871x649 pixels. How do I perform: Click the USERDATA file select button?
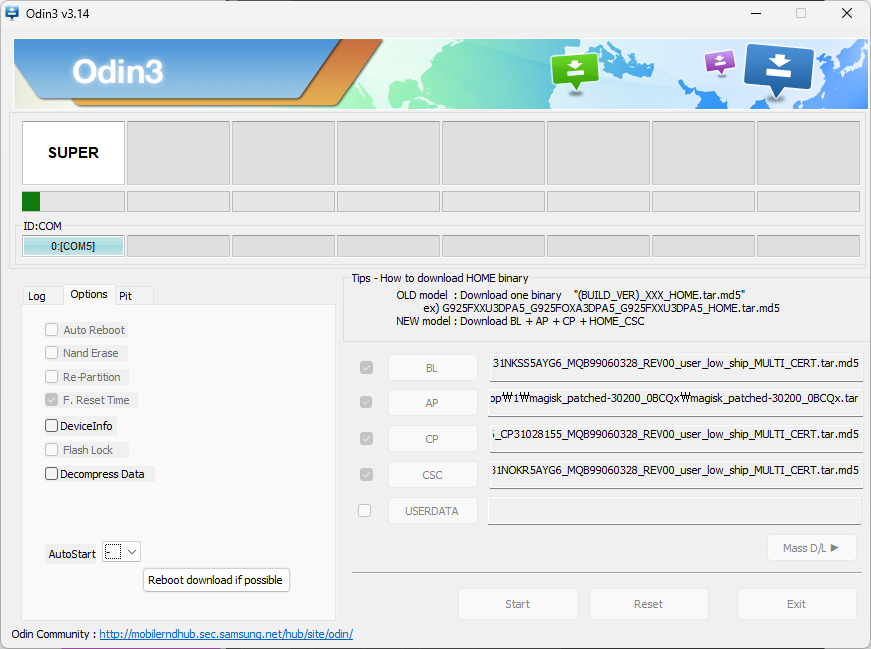(432, 511)
